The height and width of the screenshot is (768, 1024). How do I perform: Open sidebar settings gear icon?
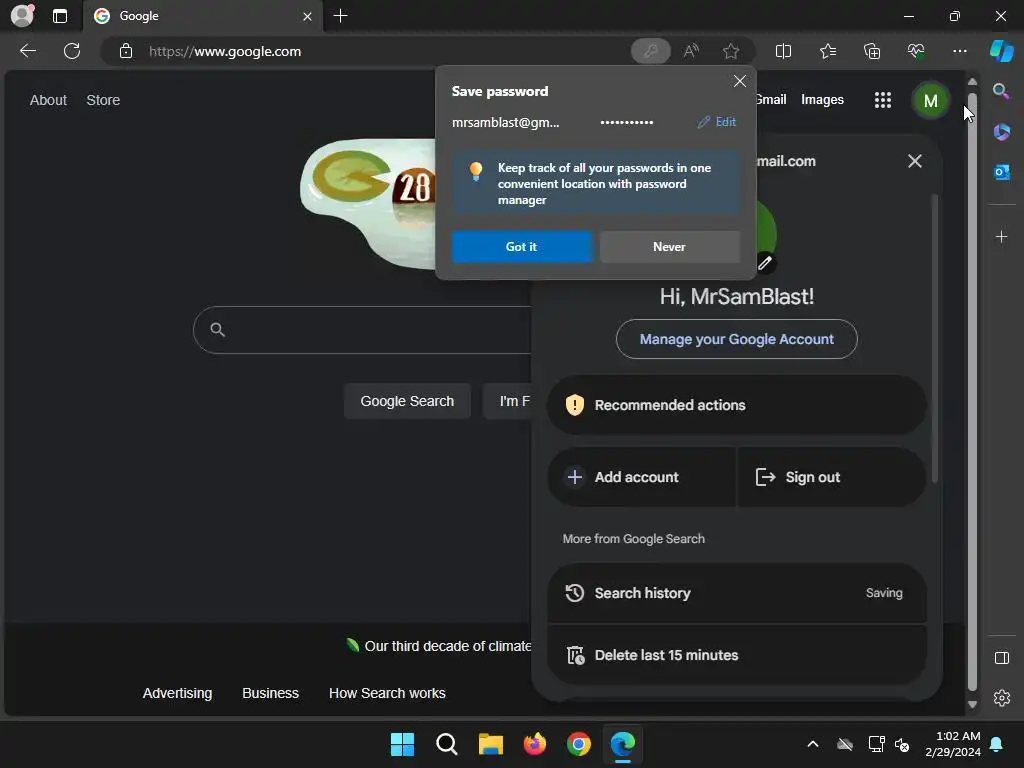click(x=1001, y=698)
